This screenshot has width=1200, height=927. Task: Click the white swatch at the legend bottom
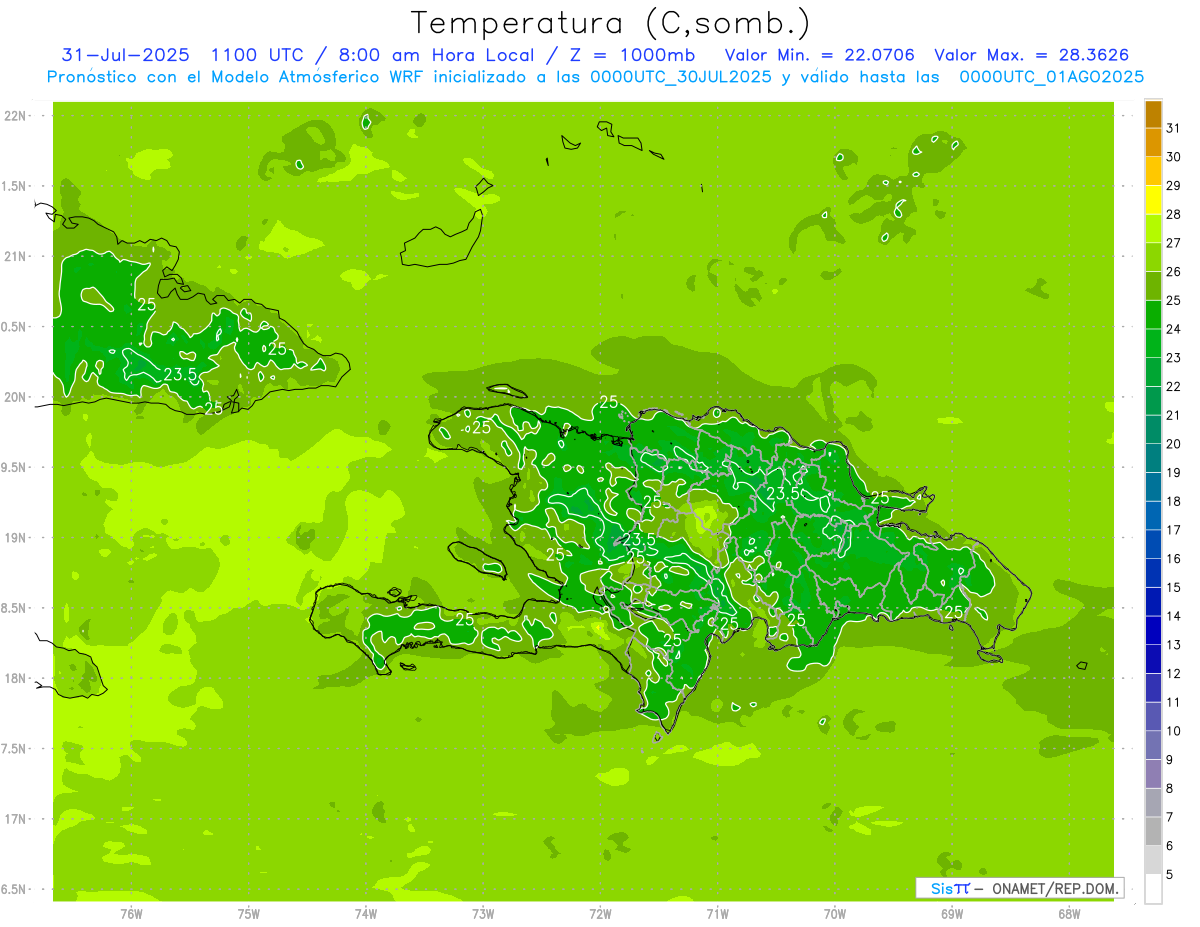pyautogui.click(x=1153, y=888)
